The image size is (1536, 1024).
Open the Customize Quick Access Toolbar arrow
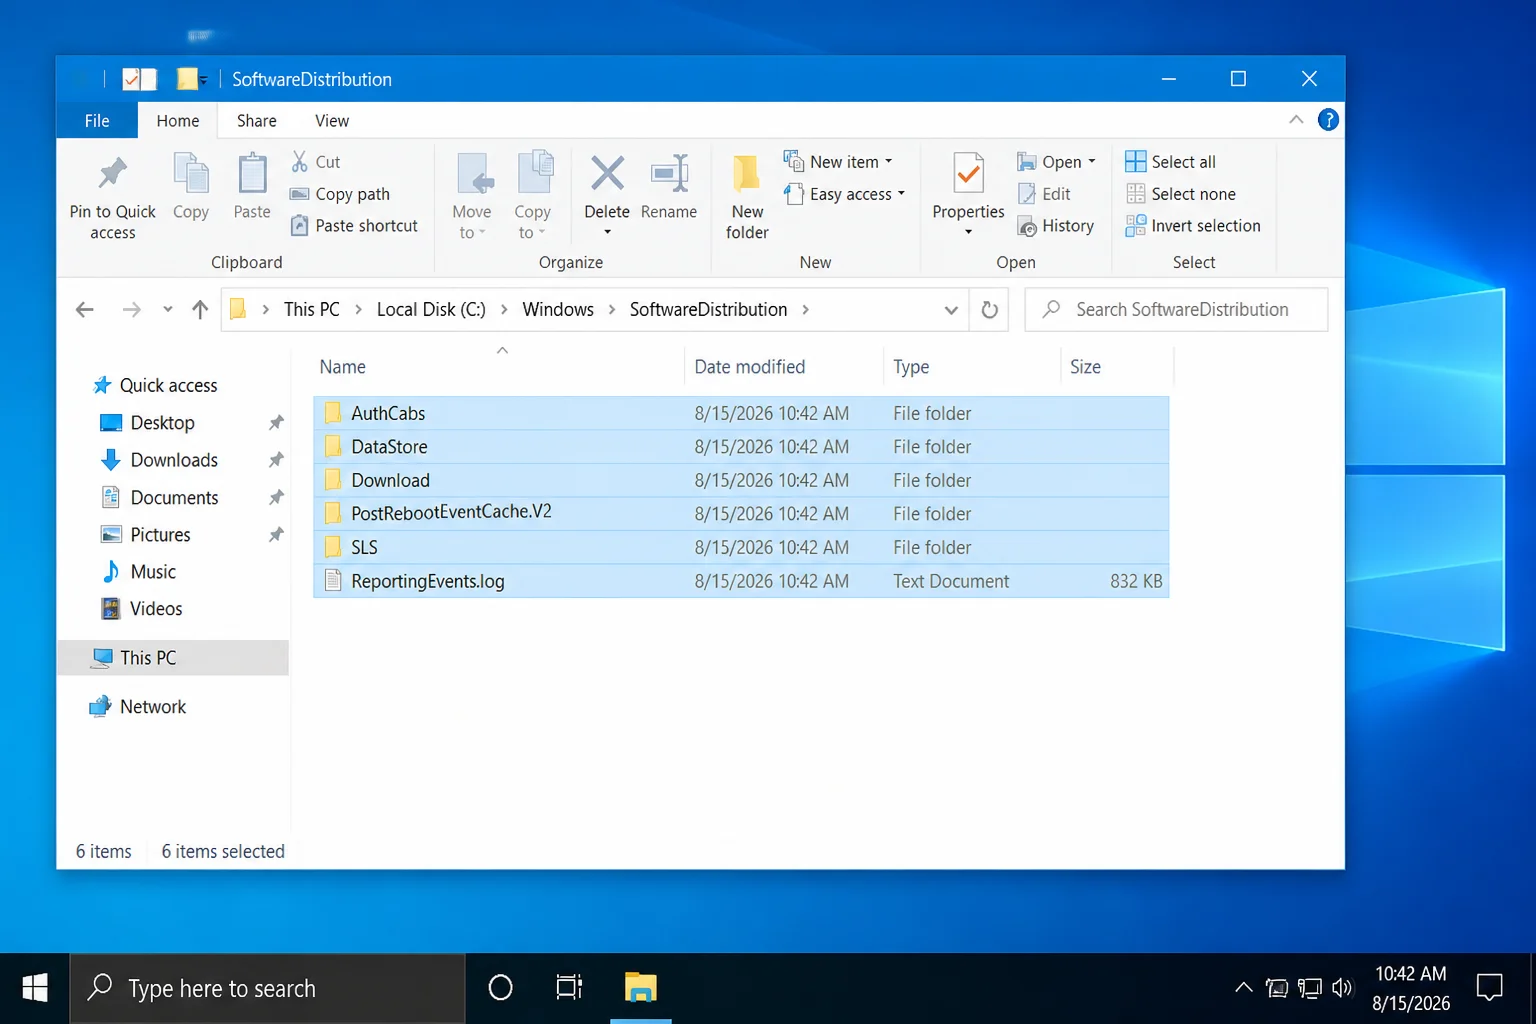(203, 80)
